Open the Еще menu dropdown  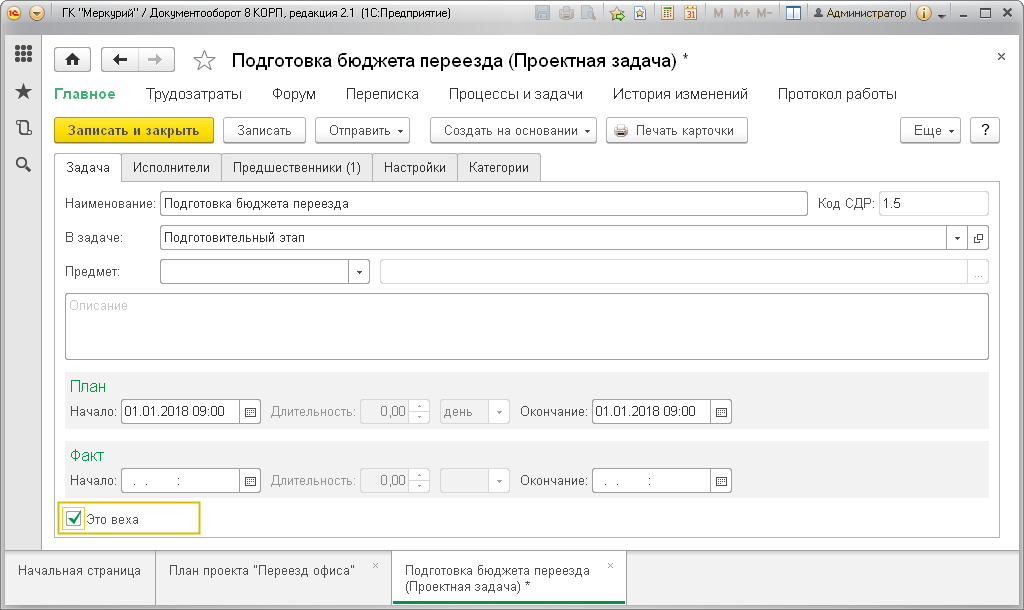click(931, 130)
